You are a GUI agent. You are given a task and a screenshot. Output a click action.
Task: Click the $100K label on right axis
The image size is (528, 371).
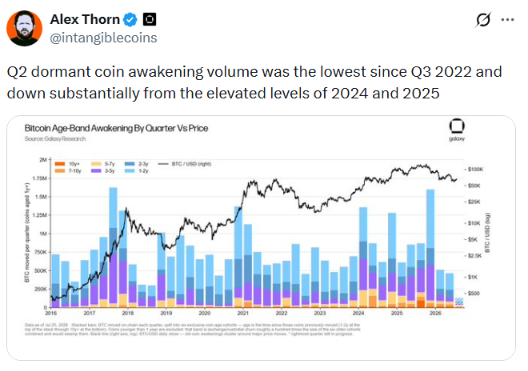pos(475,169)
